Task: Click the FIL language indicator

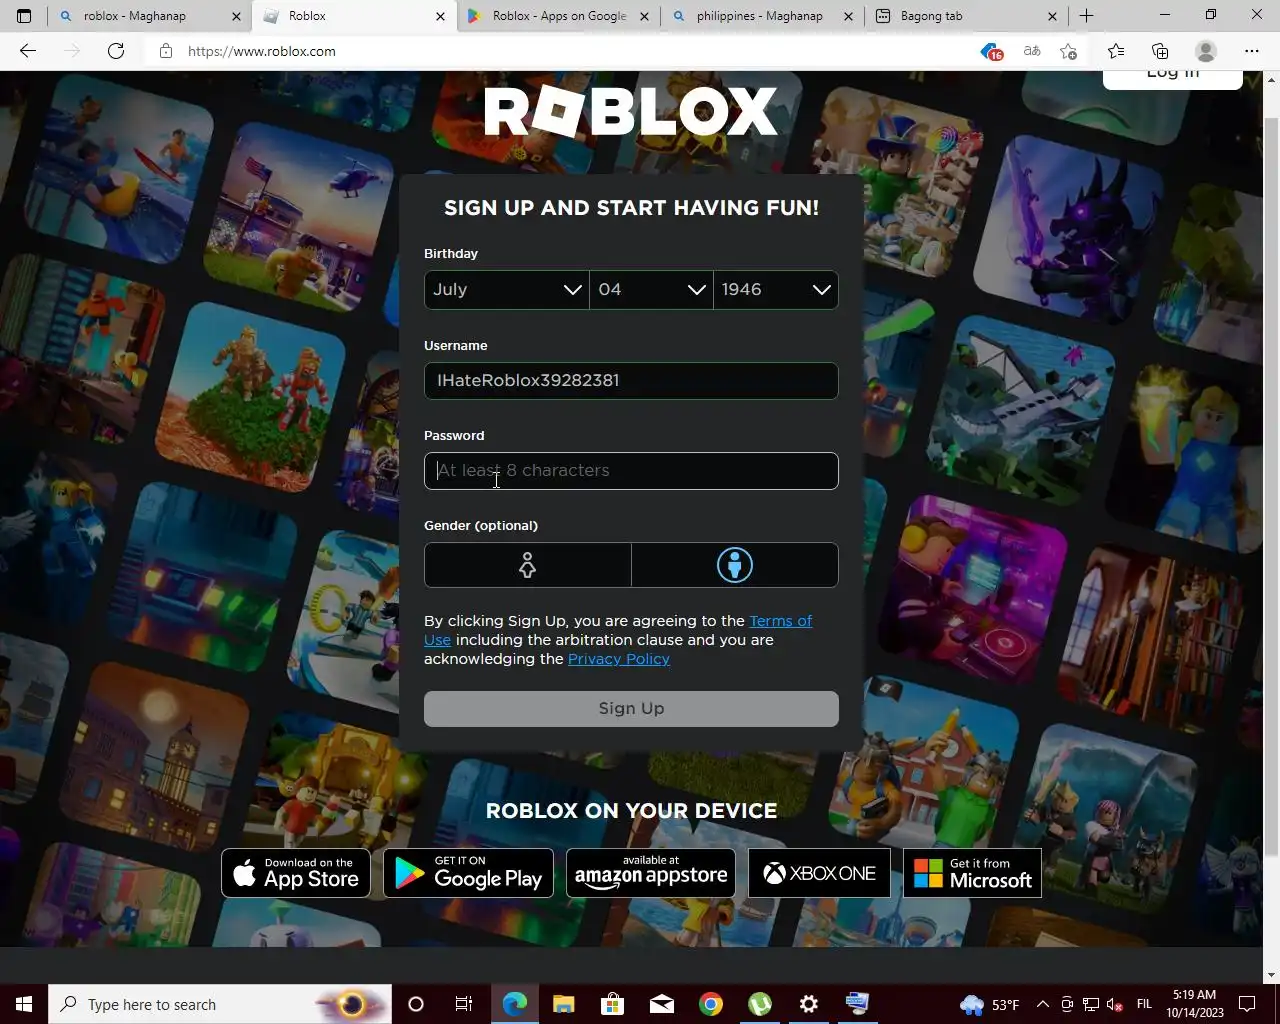Action: tap(1144, 1004)
